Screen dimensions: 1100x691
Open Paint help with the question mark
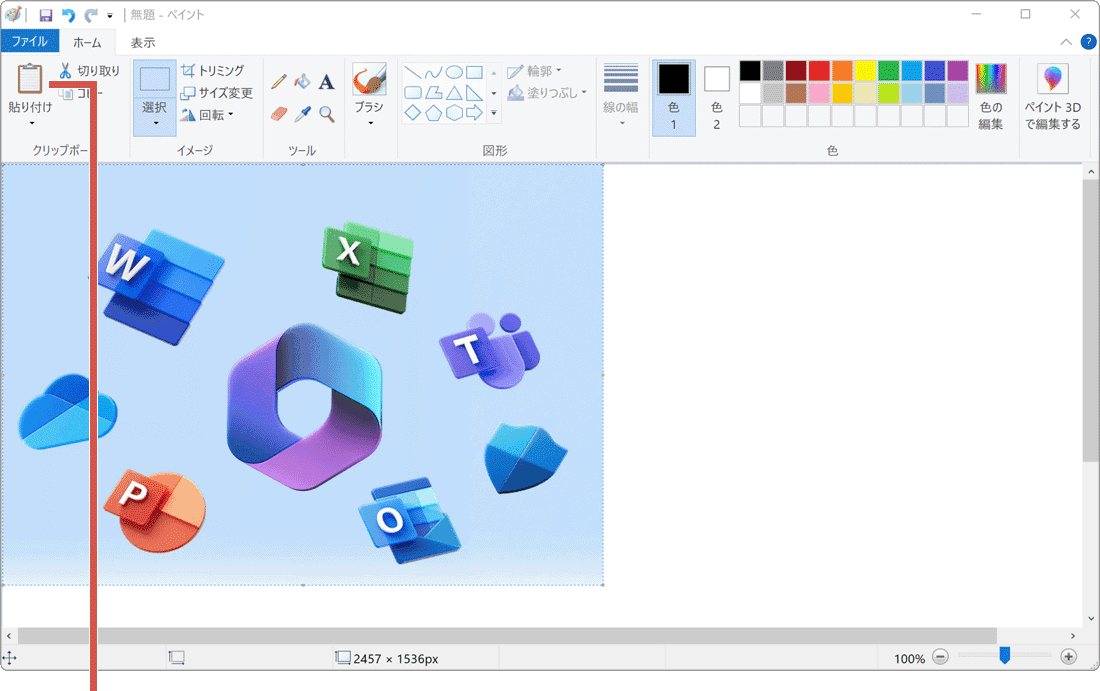[x=1088, y=42]
